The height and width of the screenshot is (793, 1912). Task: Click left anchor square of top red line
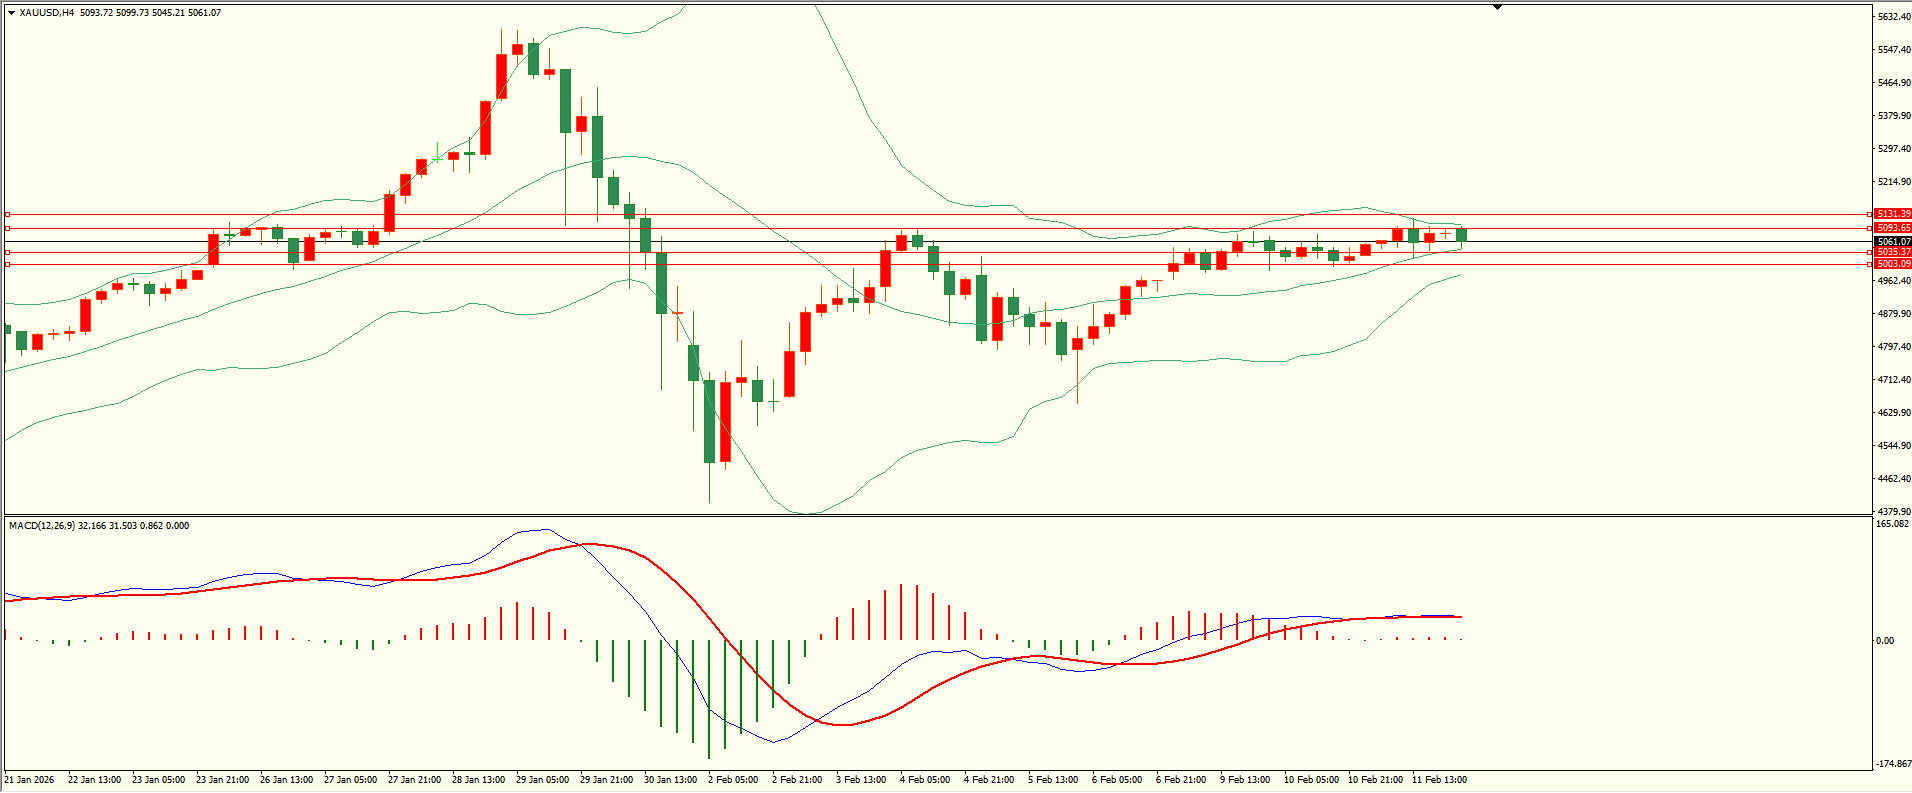point(8,214)
